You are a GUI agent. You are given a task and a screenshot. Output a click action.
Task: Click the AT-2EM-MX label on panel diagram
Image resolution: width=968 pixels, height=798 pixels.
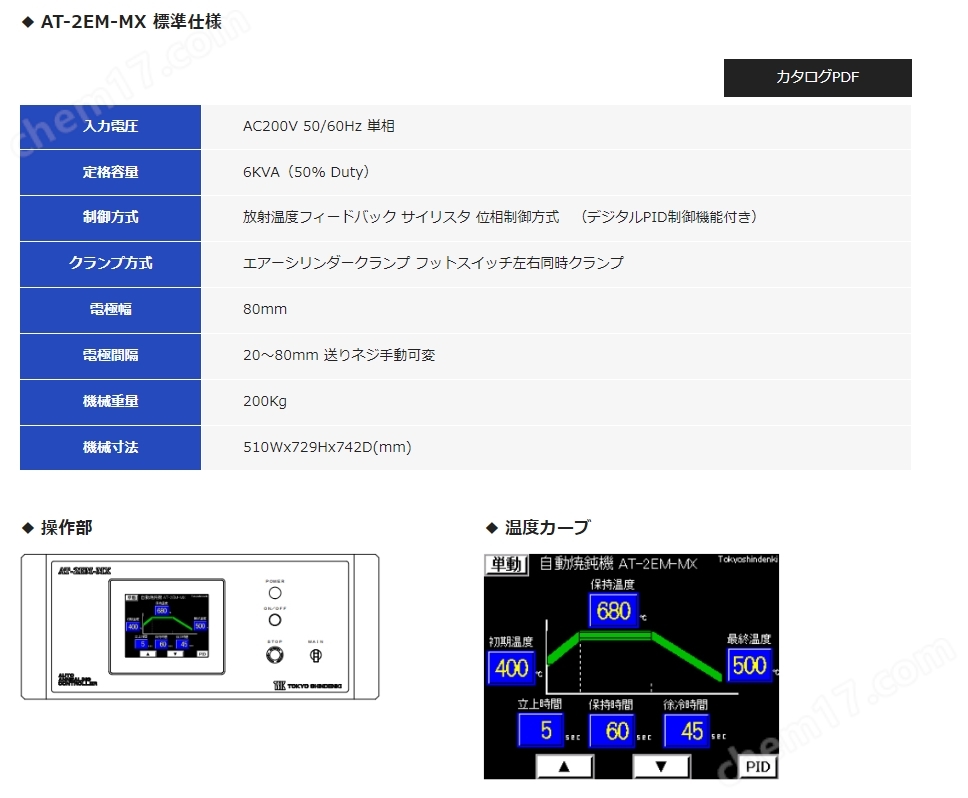point(85,571)
